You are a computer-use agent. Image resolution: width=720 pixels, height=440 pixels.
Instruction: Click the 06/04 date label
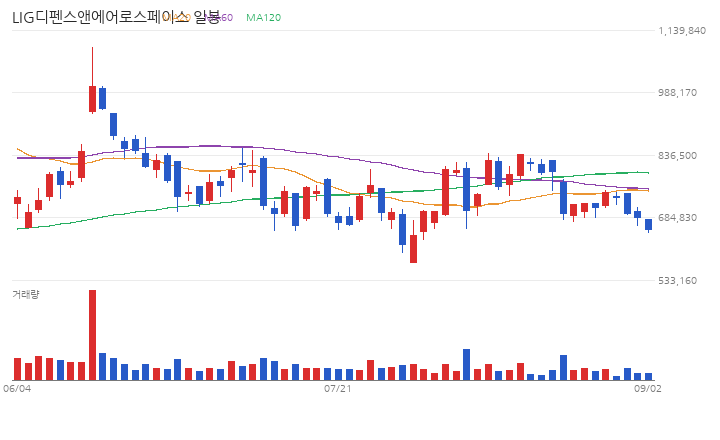point(17,389)
